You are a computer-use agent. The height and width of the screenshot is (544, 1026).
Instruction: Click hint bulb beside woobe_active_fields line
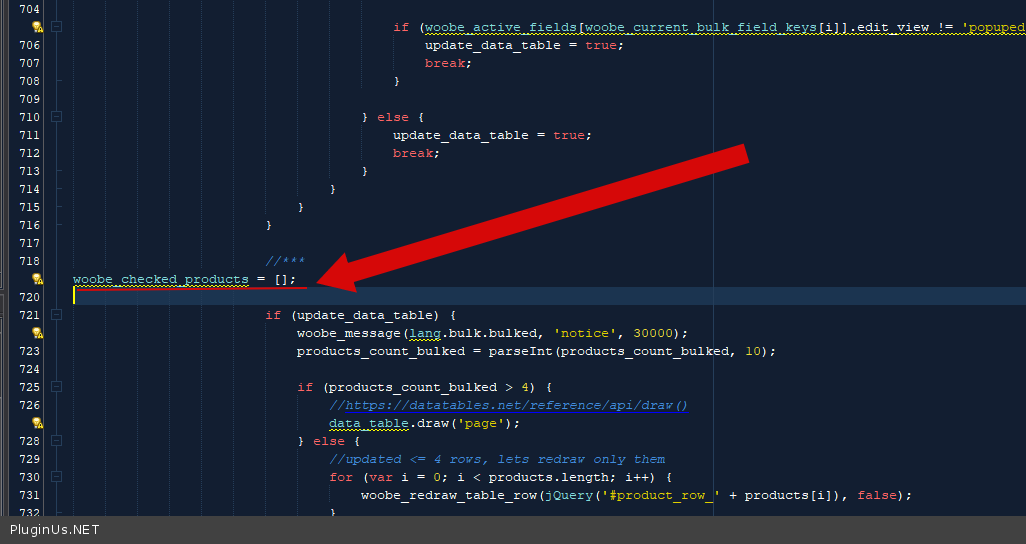coord(37,27)
